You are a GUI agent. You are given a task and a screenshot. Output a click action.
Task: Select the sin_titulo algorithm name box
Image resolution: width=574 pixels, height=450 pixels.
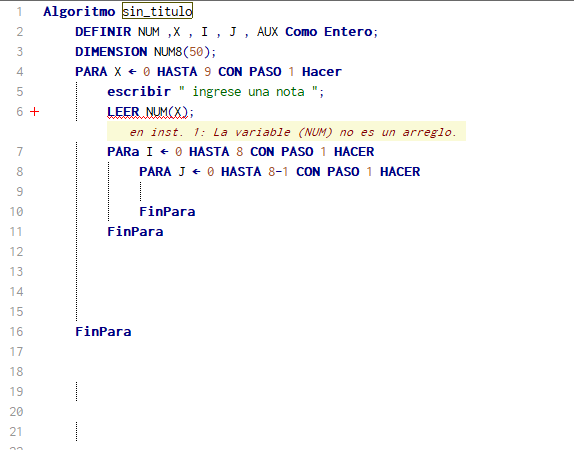coord(157,11)
